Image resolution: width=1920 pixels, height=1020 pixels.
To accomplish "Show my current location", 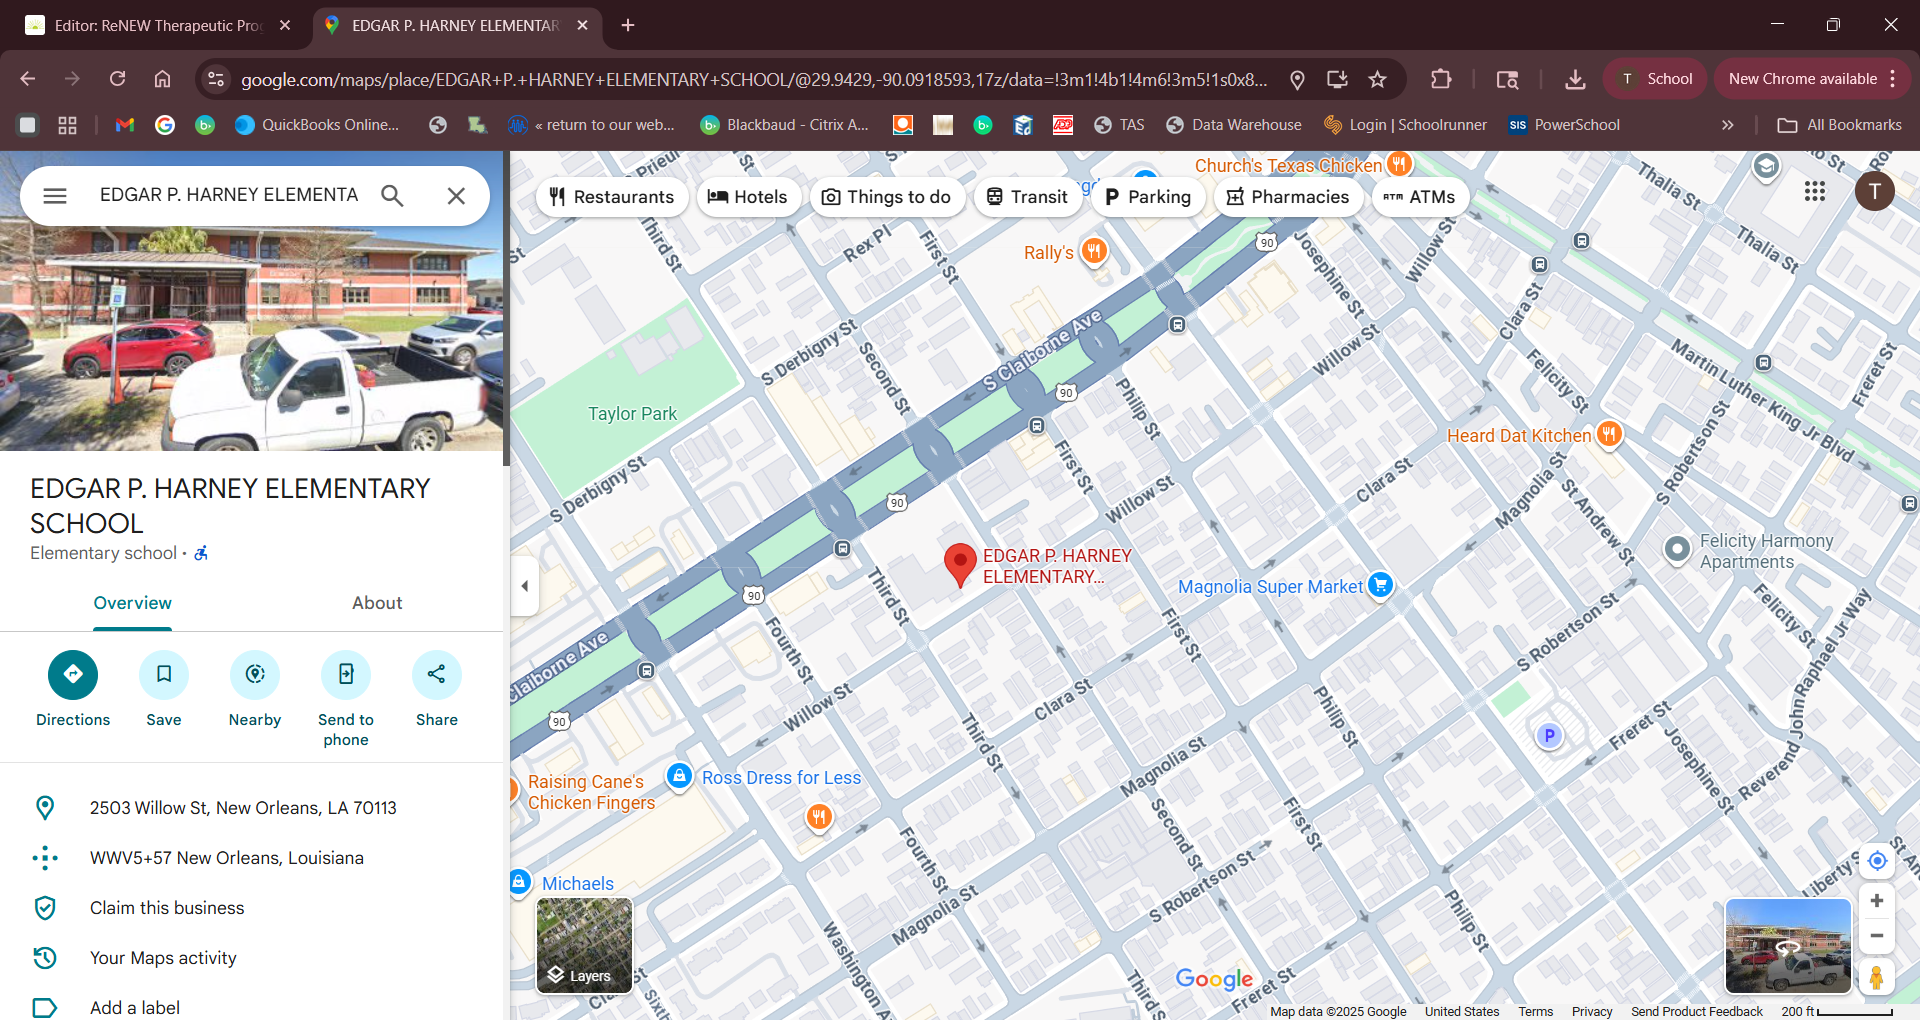I will pyautogui.click(x=1877, y=861).
